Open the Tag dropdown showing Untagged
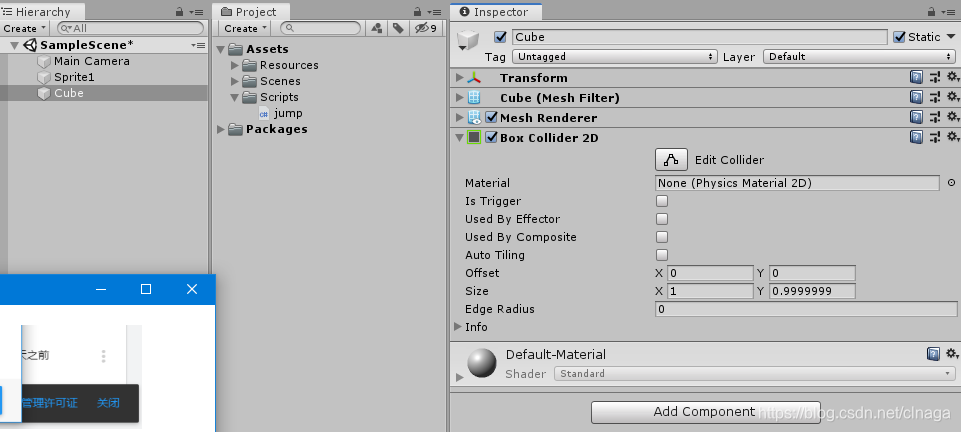 coord(615,56)
